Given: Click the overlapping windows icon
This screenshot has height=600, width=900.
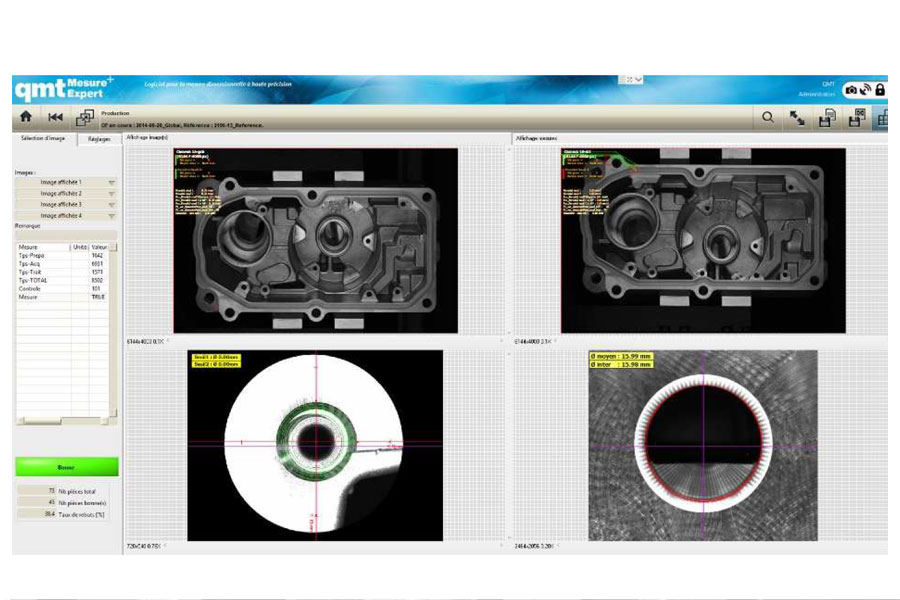Looking at the screenshot, I should (x=86, y=118).
